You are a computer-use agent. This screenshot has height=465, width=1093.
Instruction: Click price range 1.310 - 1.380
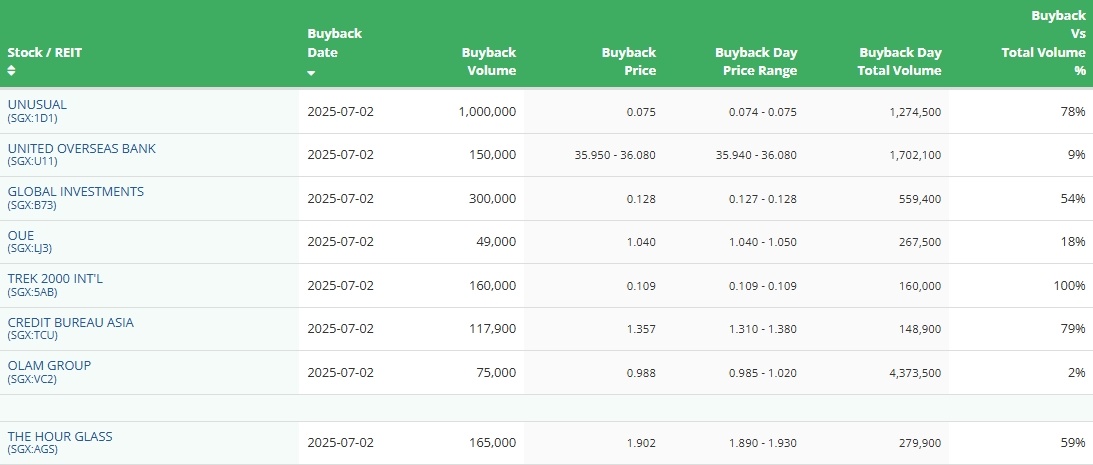[763, 329]
